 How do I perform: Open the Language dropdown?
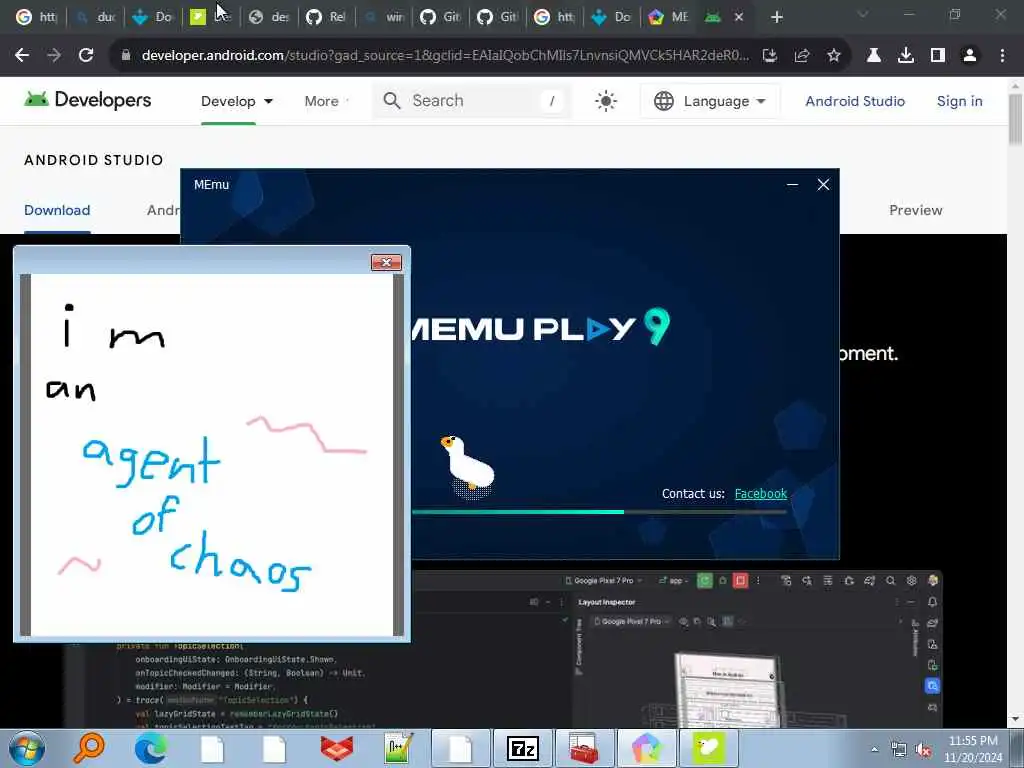[709, 101]
